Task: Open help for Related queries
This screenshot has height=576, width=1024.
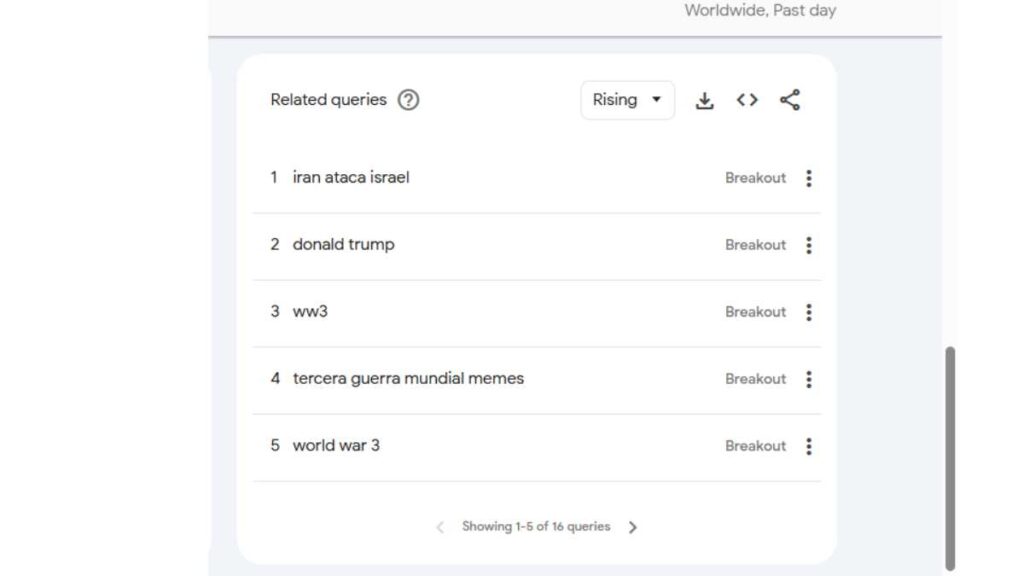Action: tap(409, 99)
